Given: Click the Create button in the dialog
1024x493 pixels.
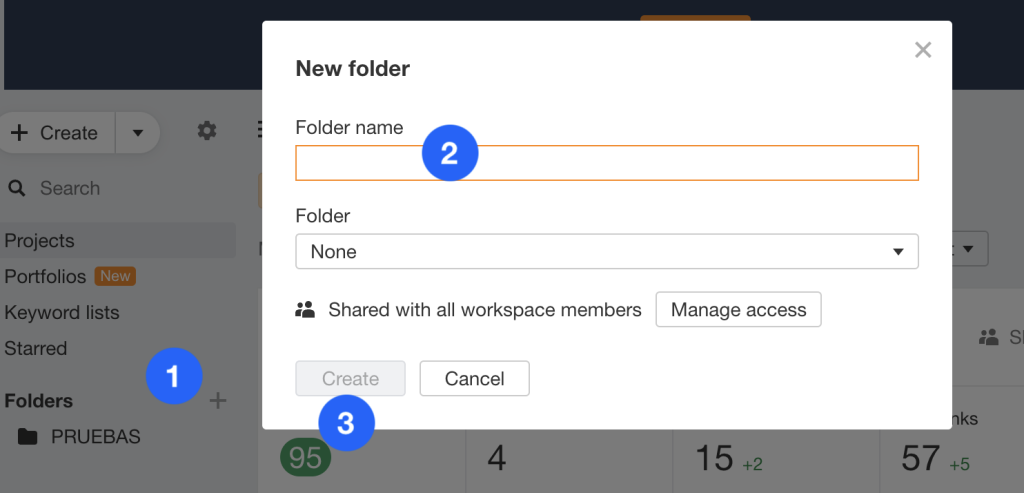Looking at the screenshot, I should (x=350, y=379).
